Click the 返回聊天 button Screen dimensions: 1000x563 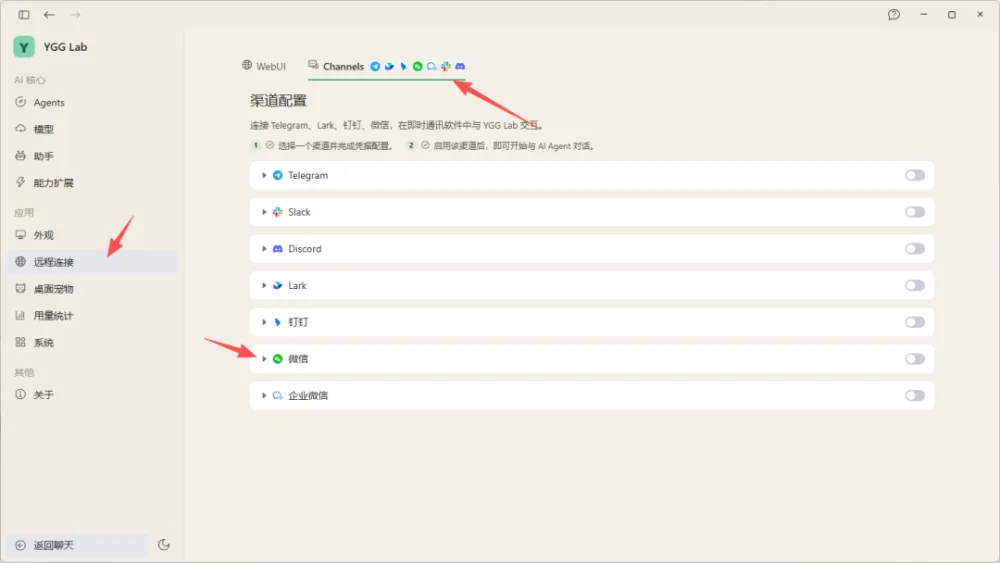pos(78,545)
